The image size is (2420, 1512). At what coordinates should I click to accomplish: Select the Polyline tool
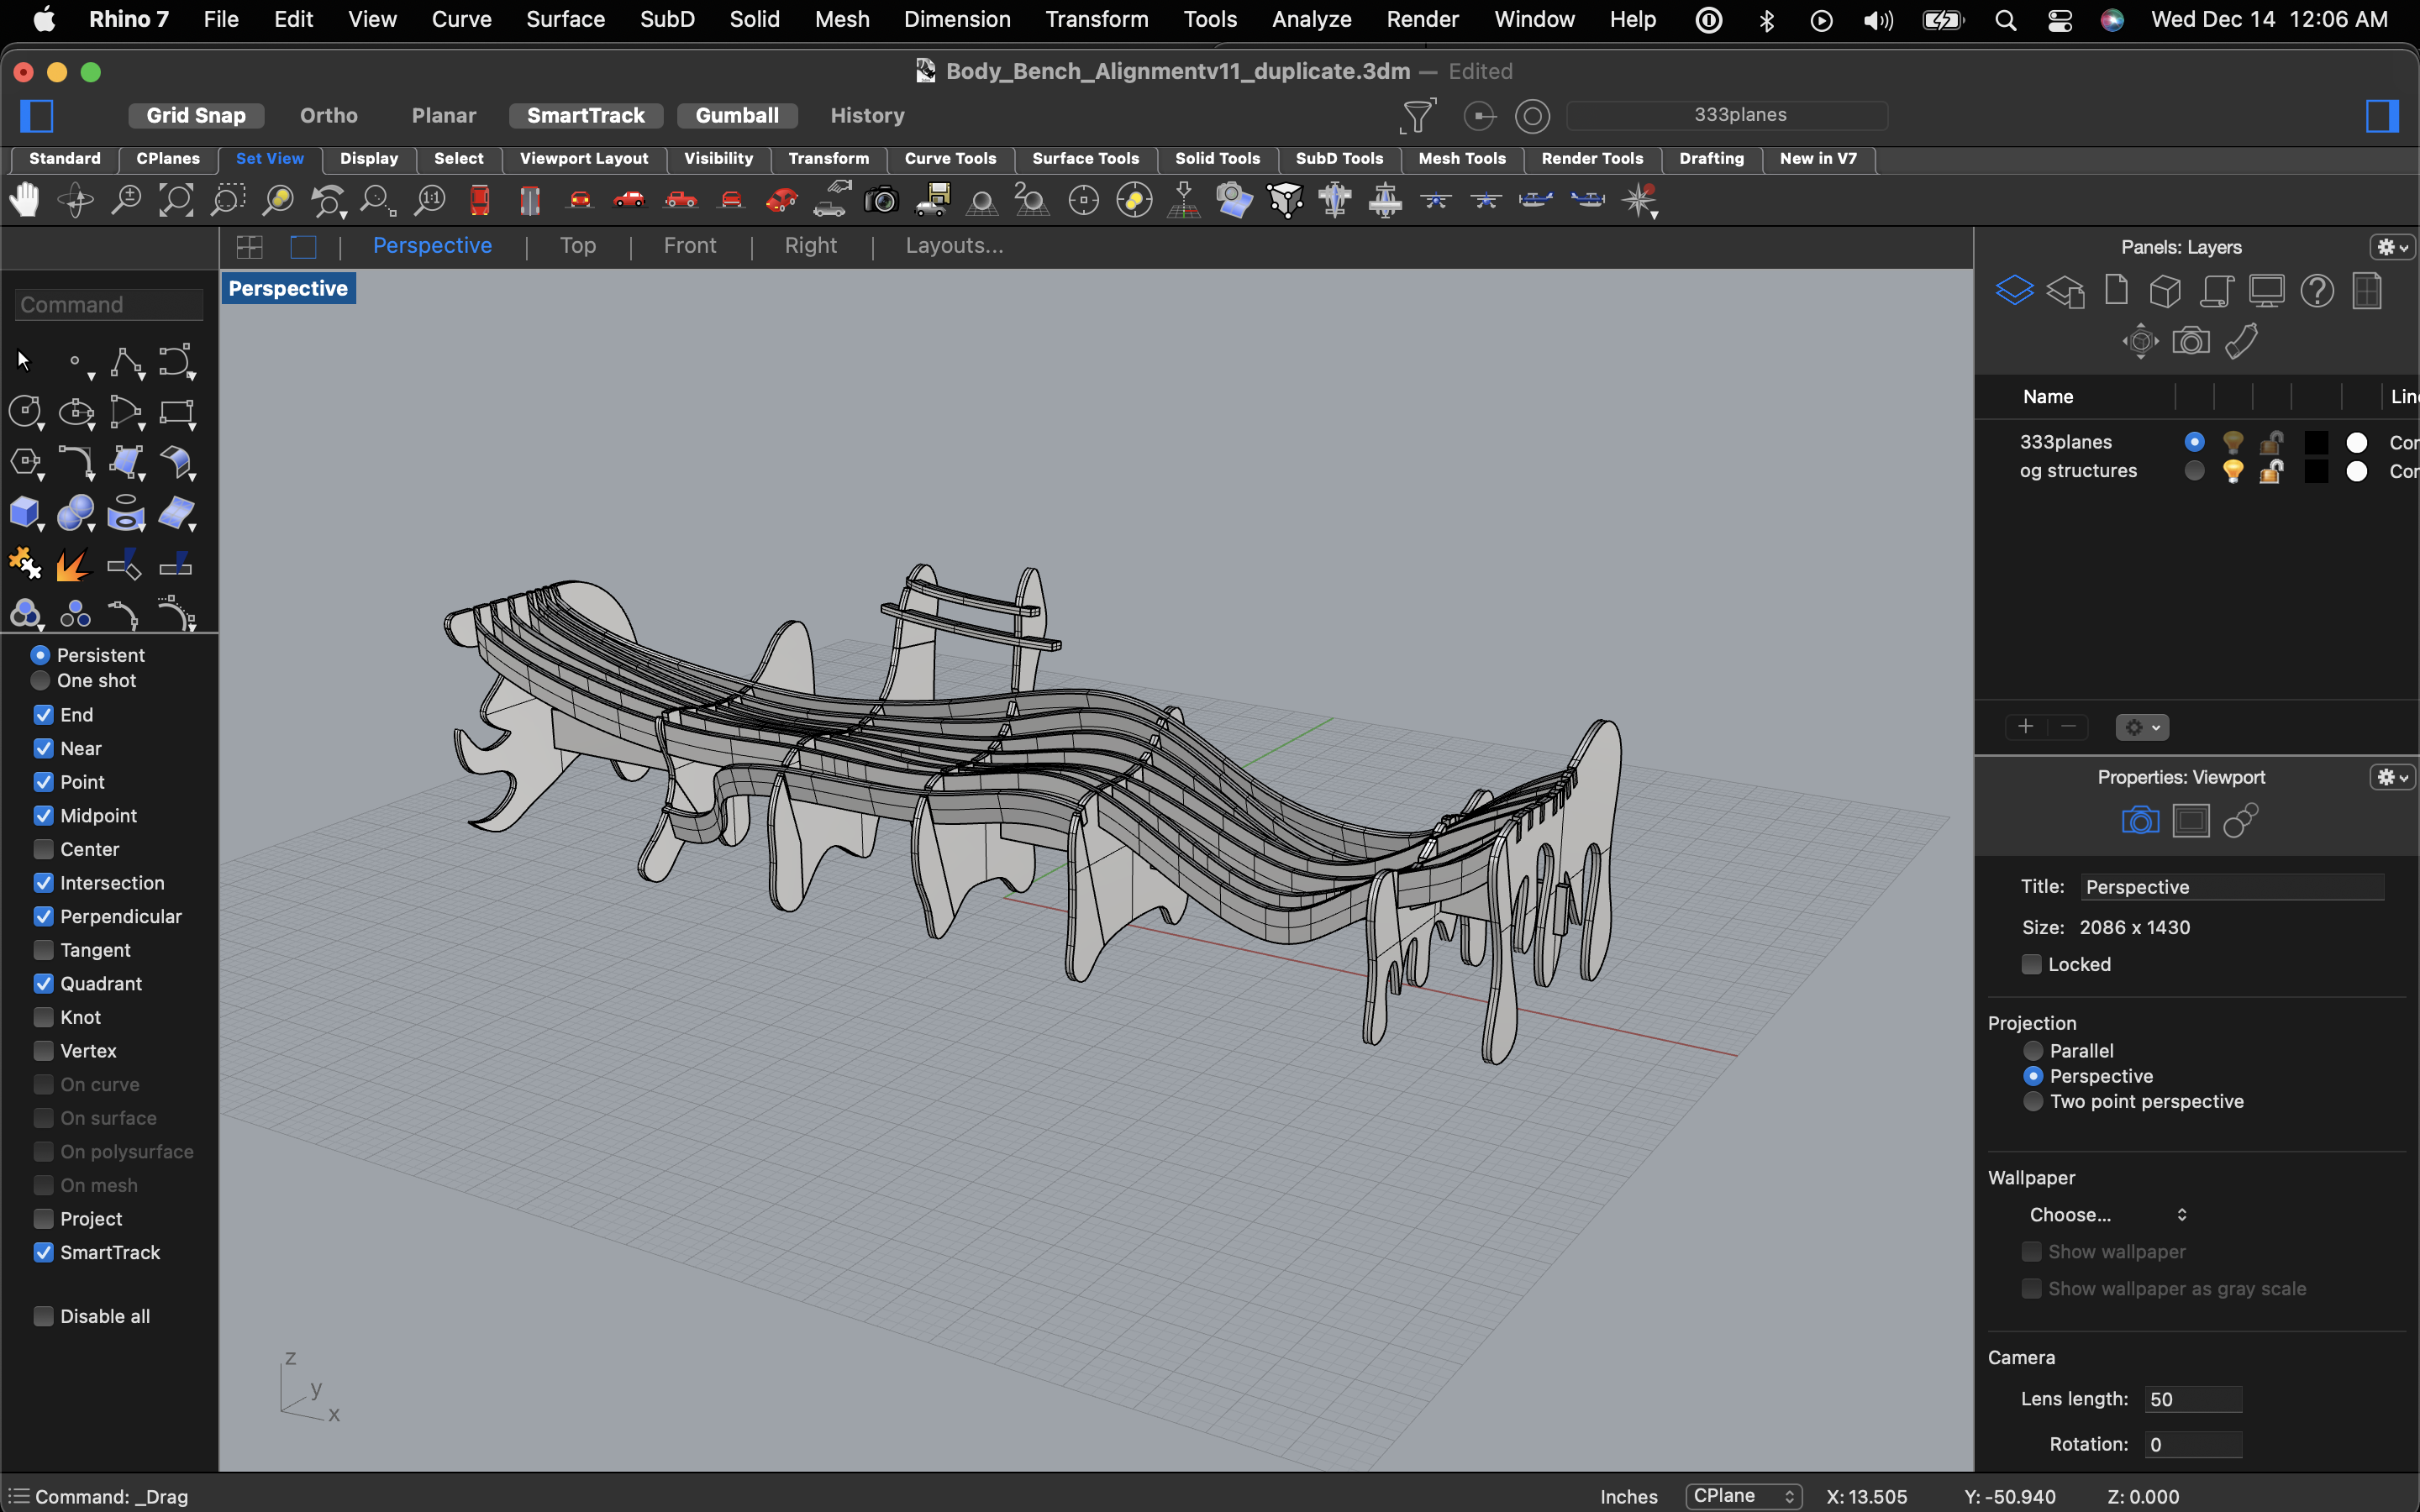(126, 362)
